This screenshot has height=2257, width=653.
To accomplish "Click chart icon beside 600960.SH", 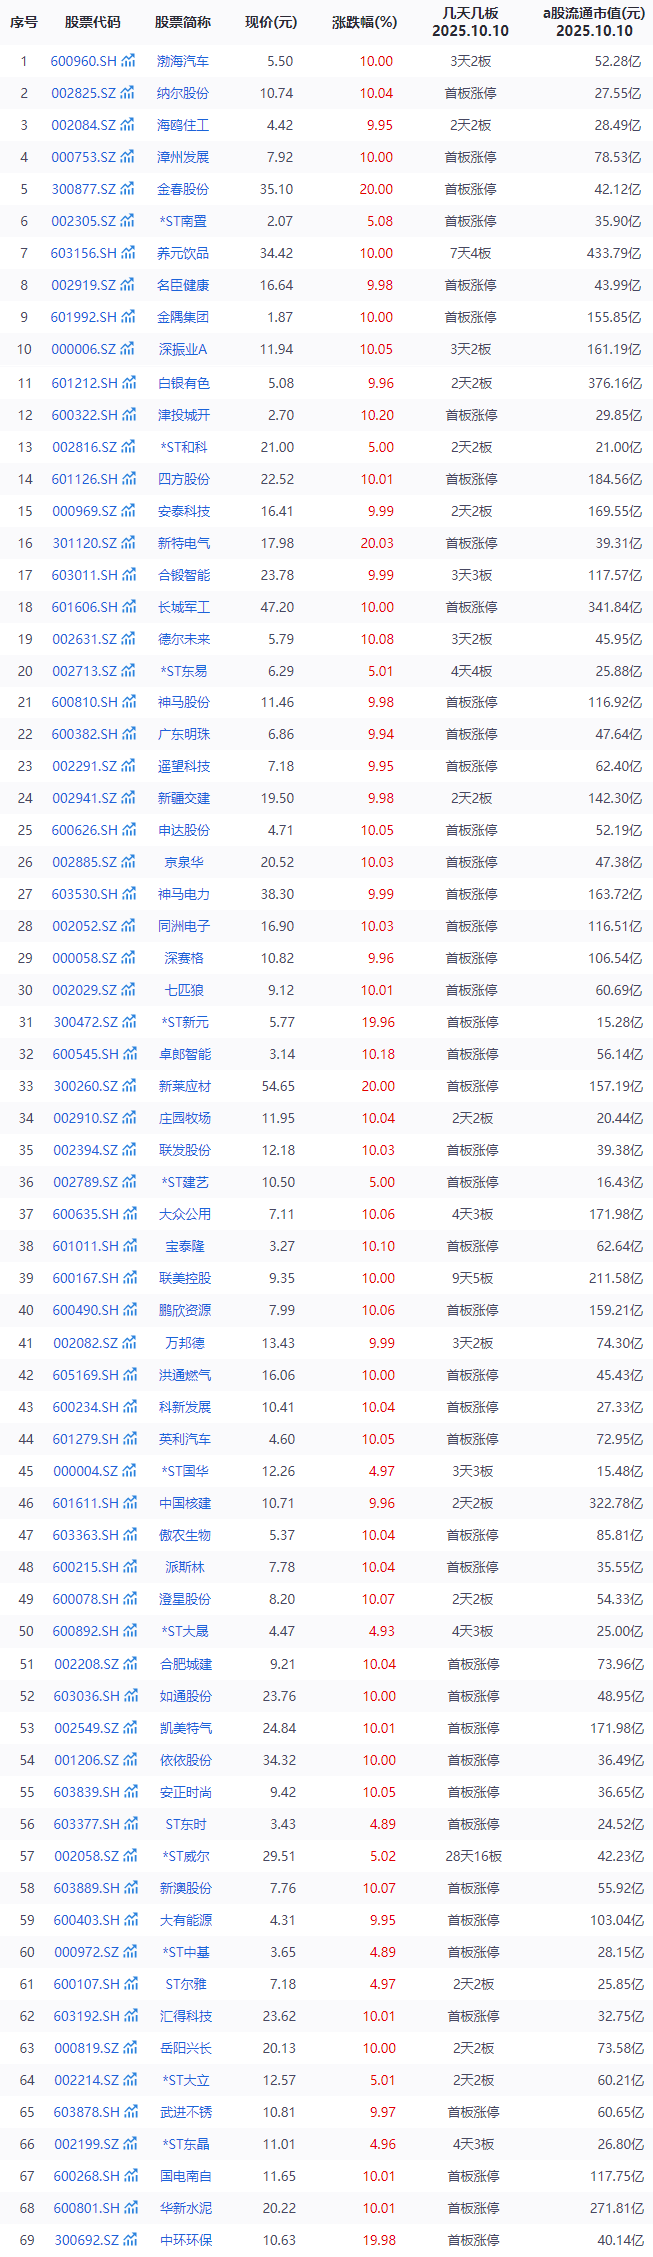I will point(128,61).
